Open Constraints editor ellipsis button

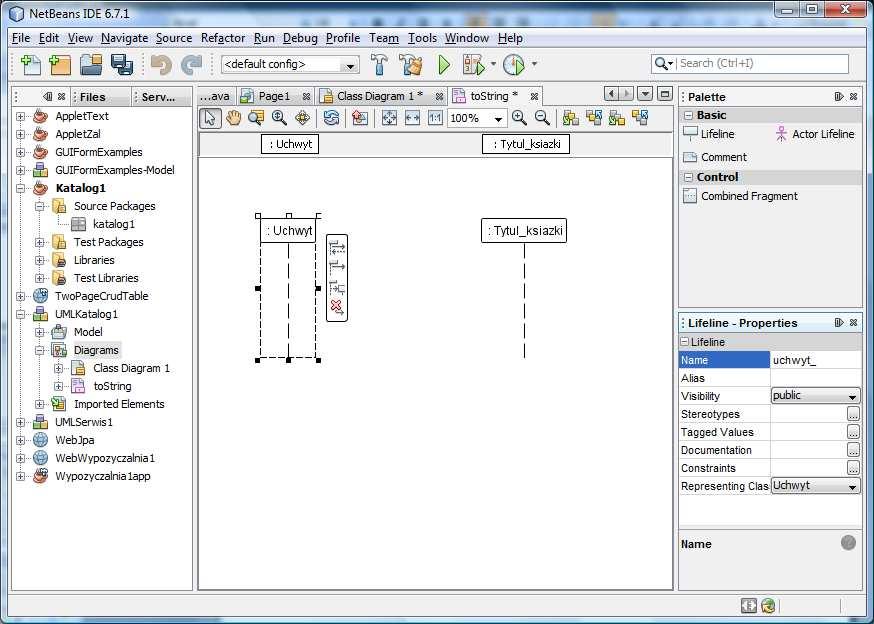coord(853,468)
